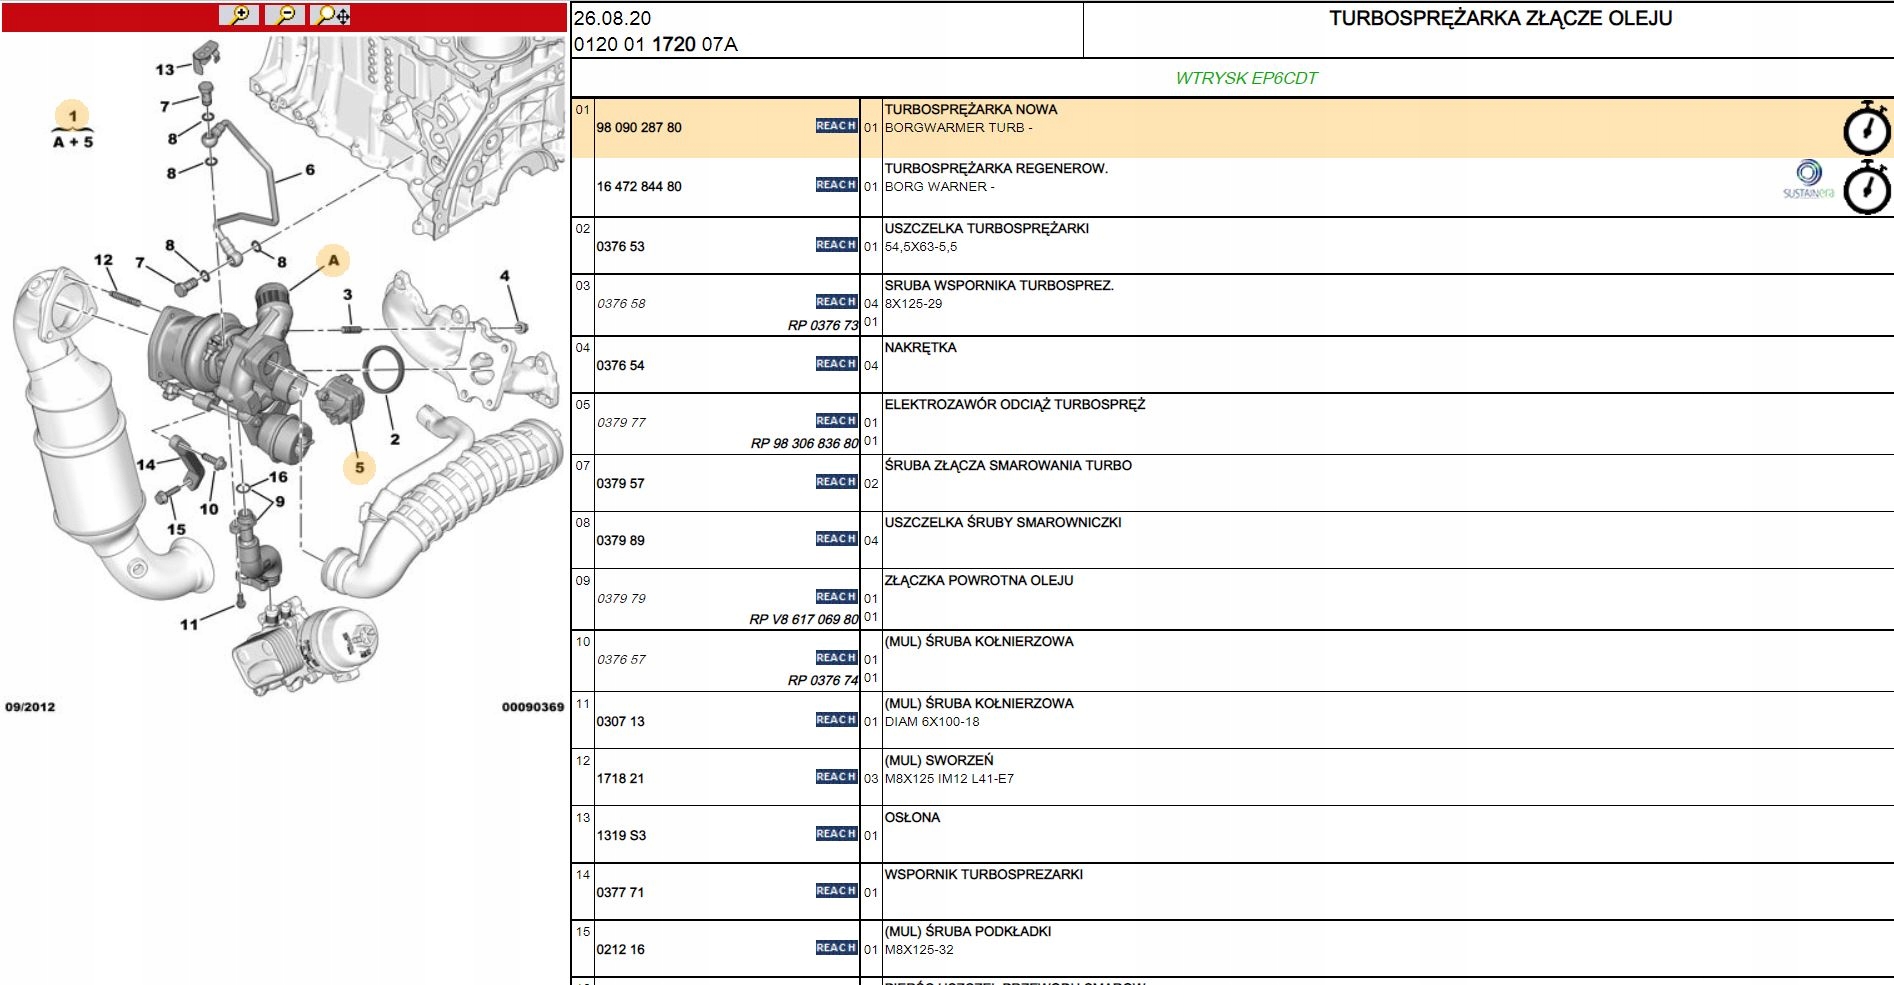Open replacement link RP 98 306 836 80
This screenshot has width=1894, height=985.
point(805,443)
